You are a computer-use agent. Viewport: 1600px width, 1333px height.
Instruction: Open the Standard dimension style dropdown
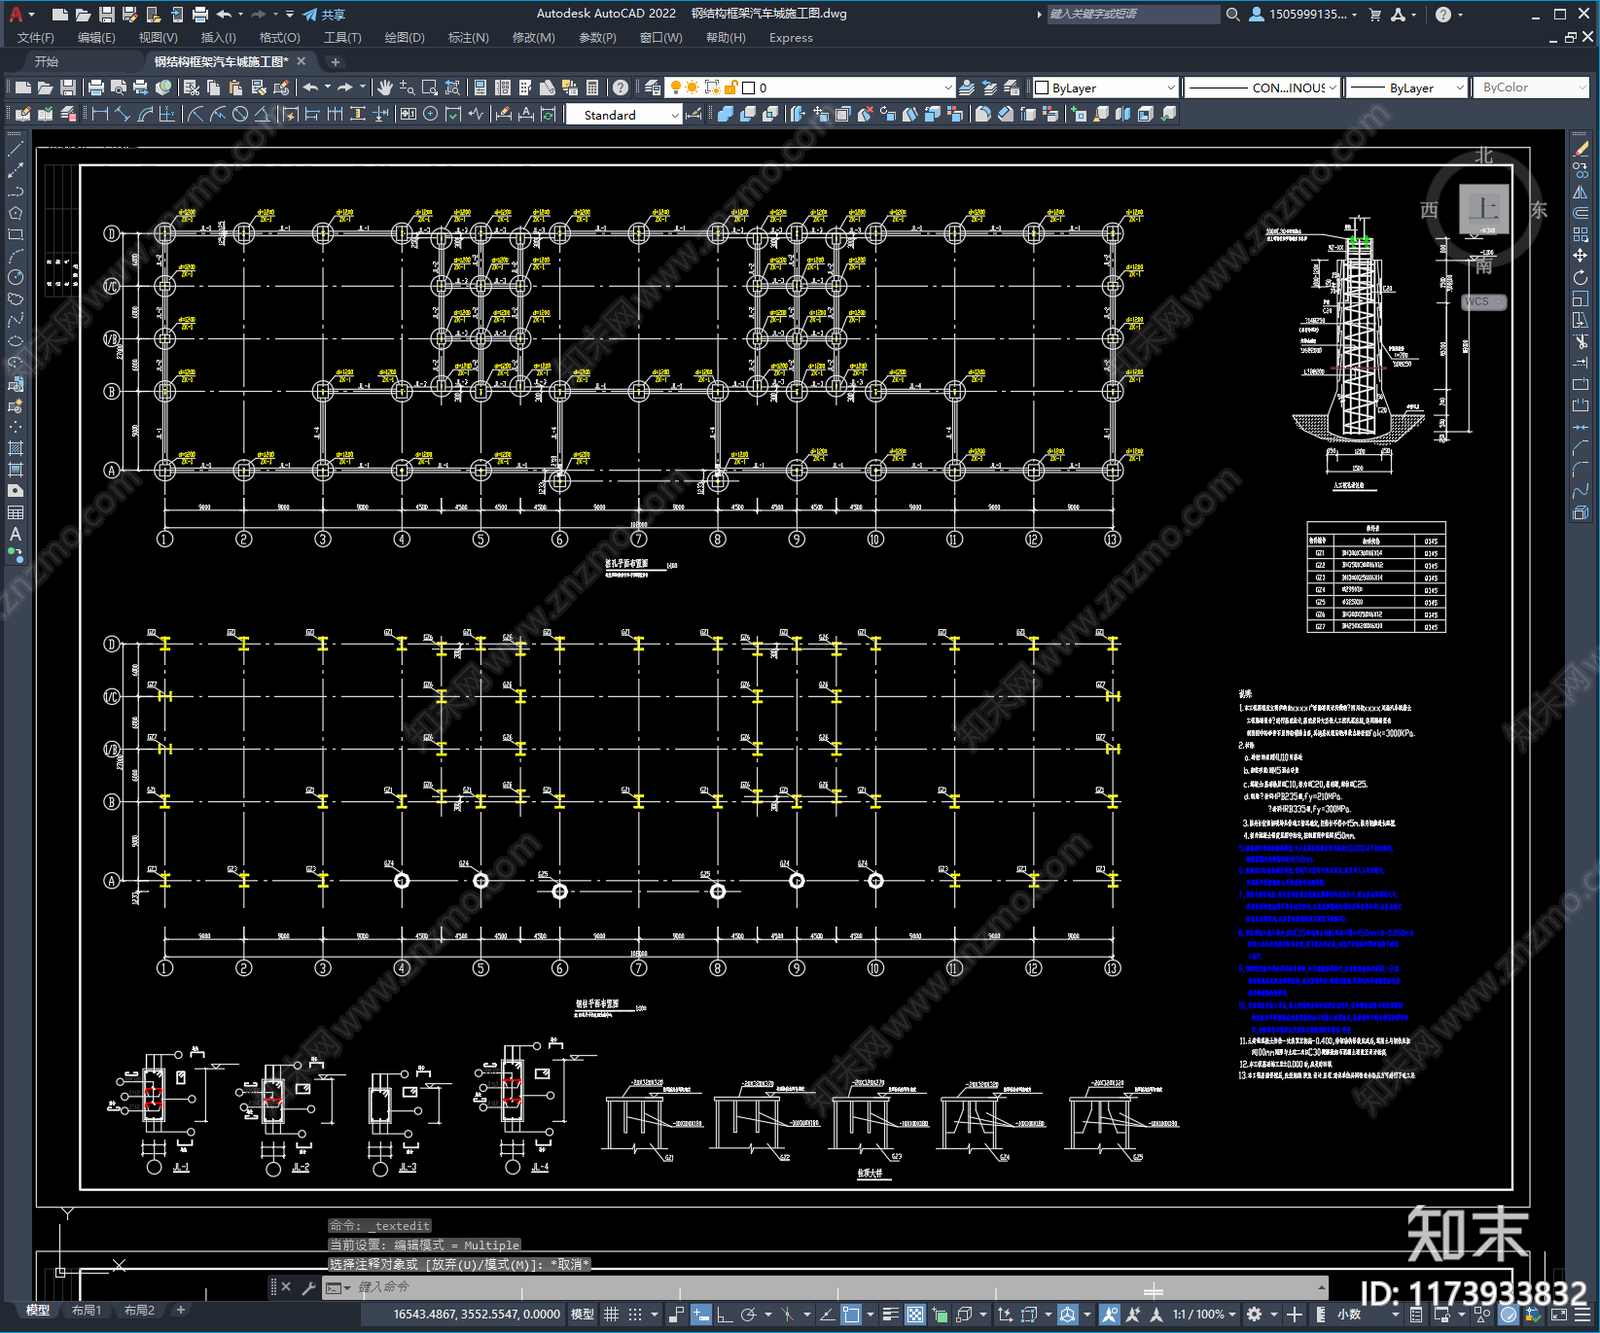point(623,115)
